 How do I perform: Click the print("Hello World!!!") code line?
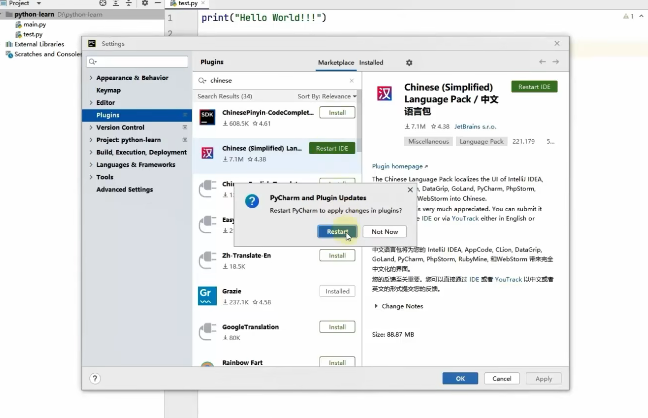click(x=264, y=18)
